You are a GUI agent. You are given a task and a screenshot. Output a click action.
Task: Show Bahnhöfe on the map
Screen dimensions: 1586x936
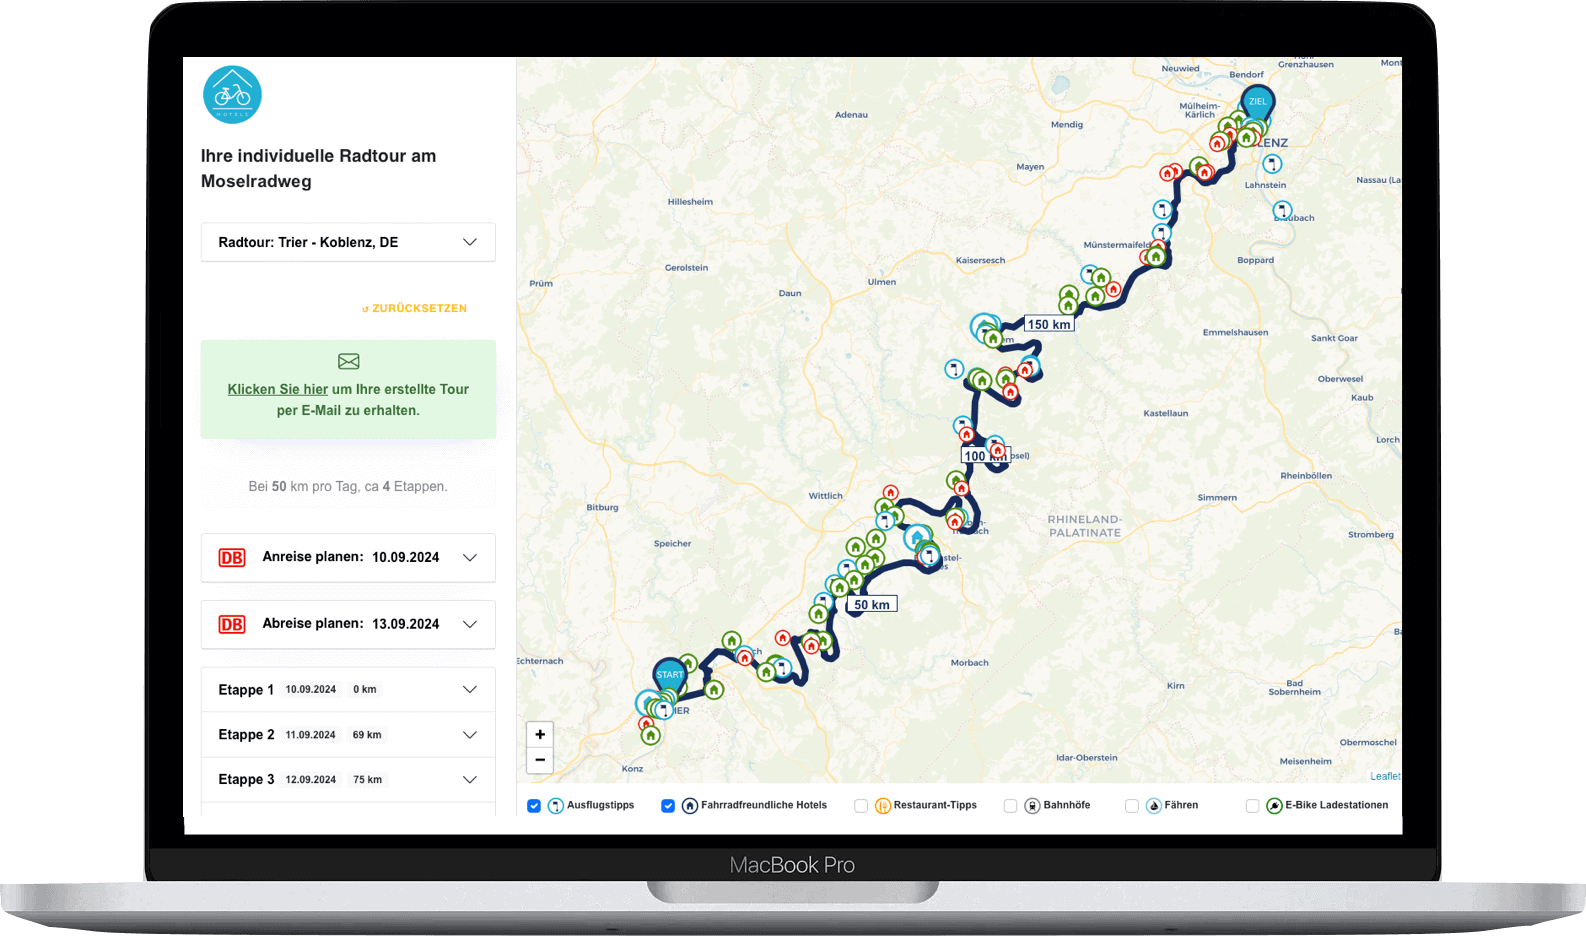[x=1010, y=806]
